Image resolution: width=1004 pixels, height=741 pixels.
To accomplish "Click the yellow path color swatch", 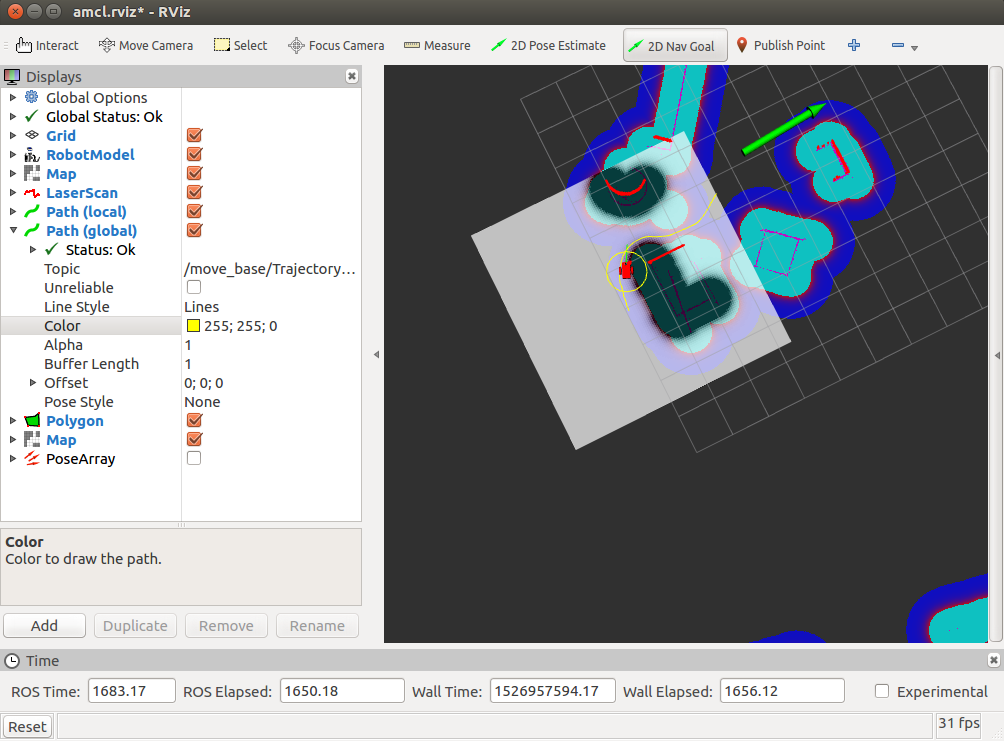I will (193, 326).
